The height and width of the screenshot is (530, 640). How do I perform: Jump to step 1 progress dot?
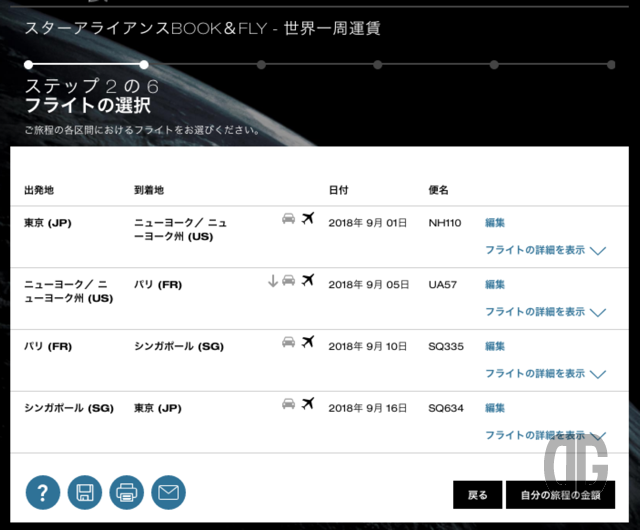coord(28,65)
